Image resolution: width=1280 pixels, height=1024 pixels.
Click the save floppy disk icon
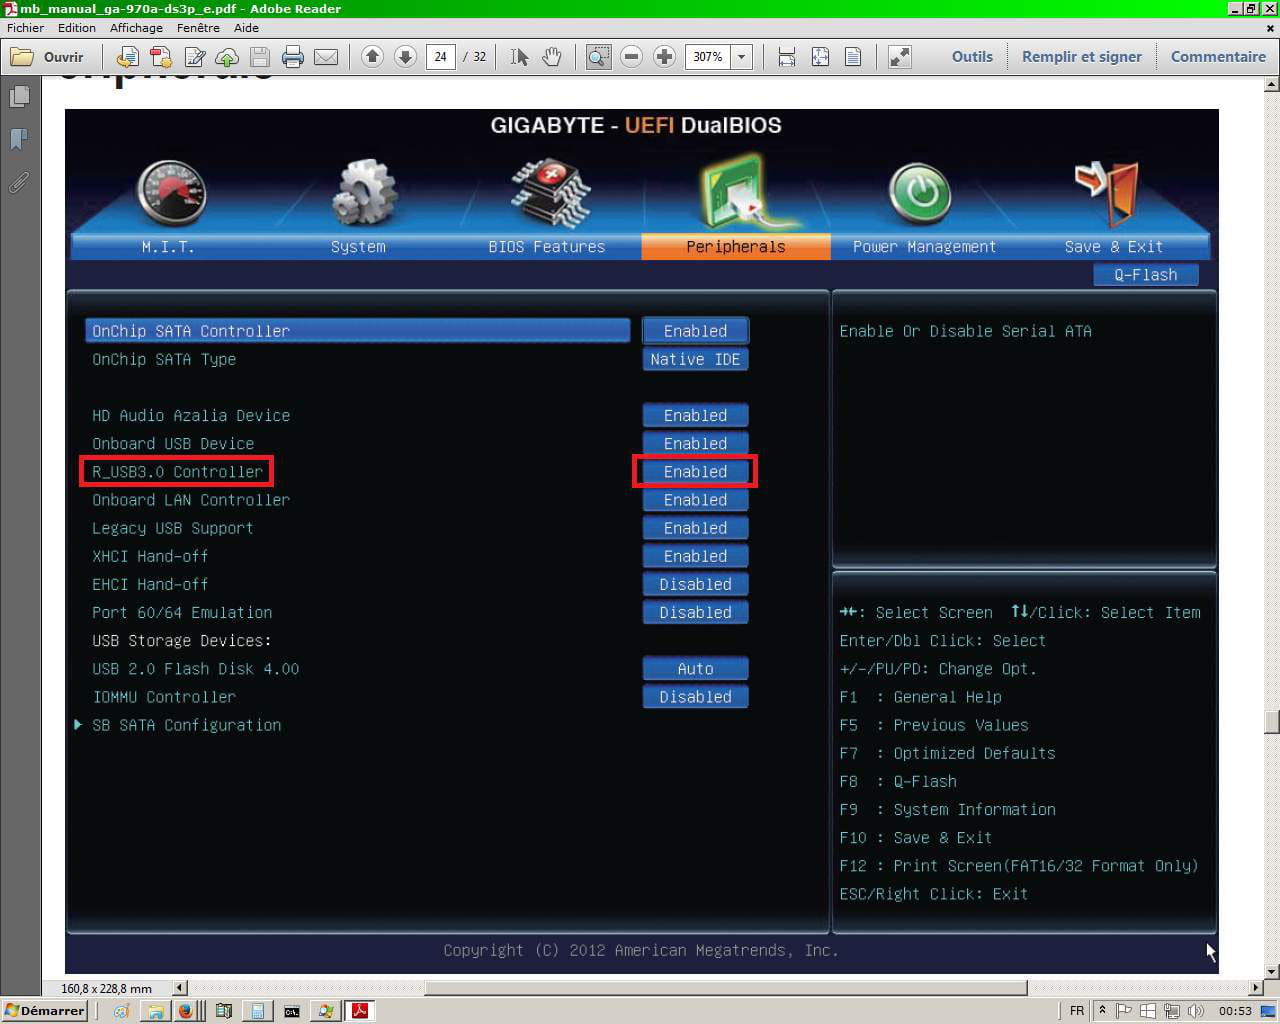(x=260, y=57)
